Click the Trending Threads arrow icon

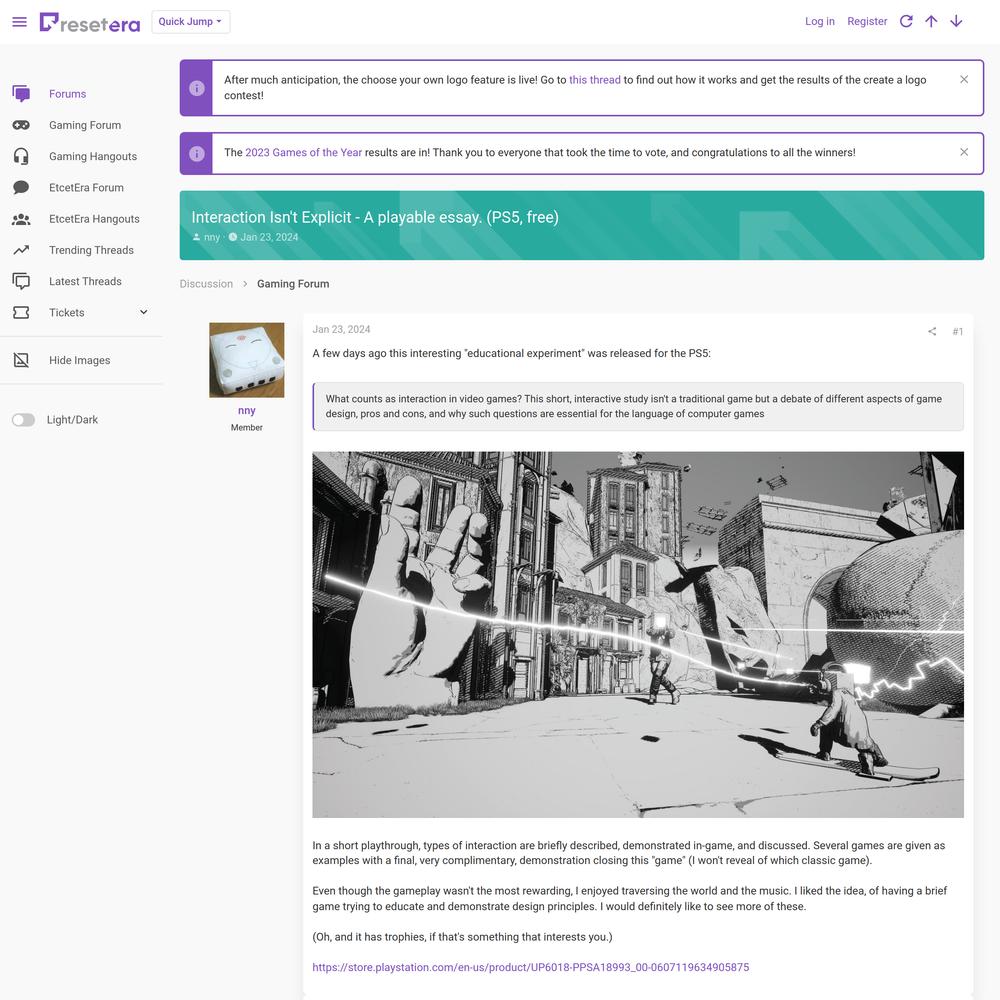21,250
